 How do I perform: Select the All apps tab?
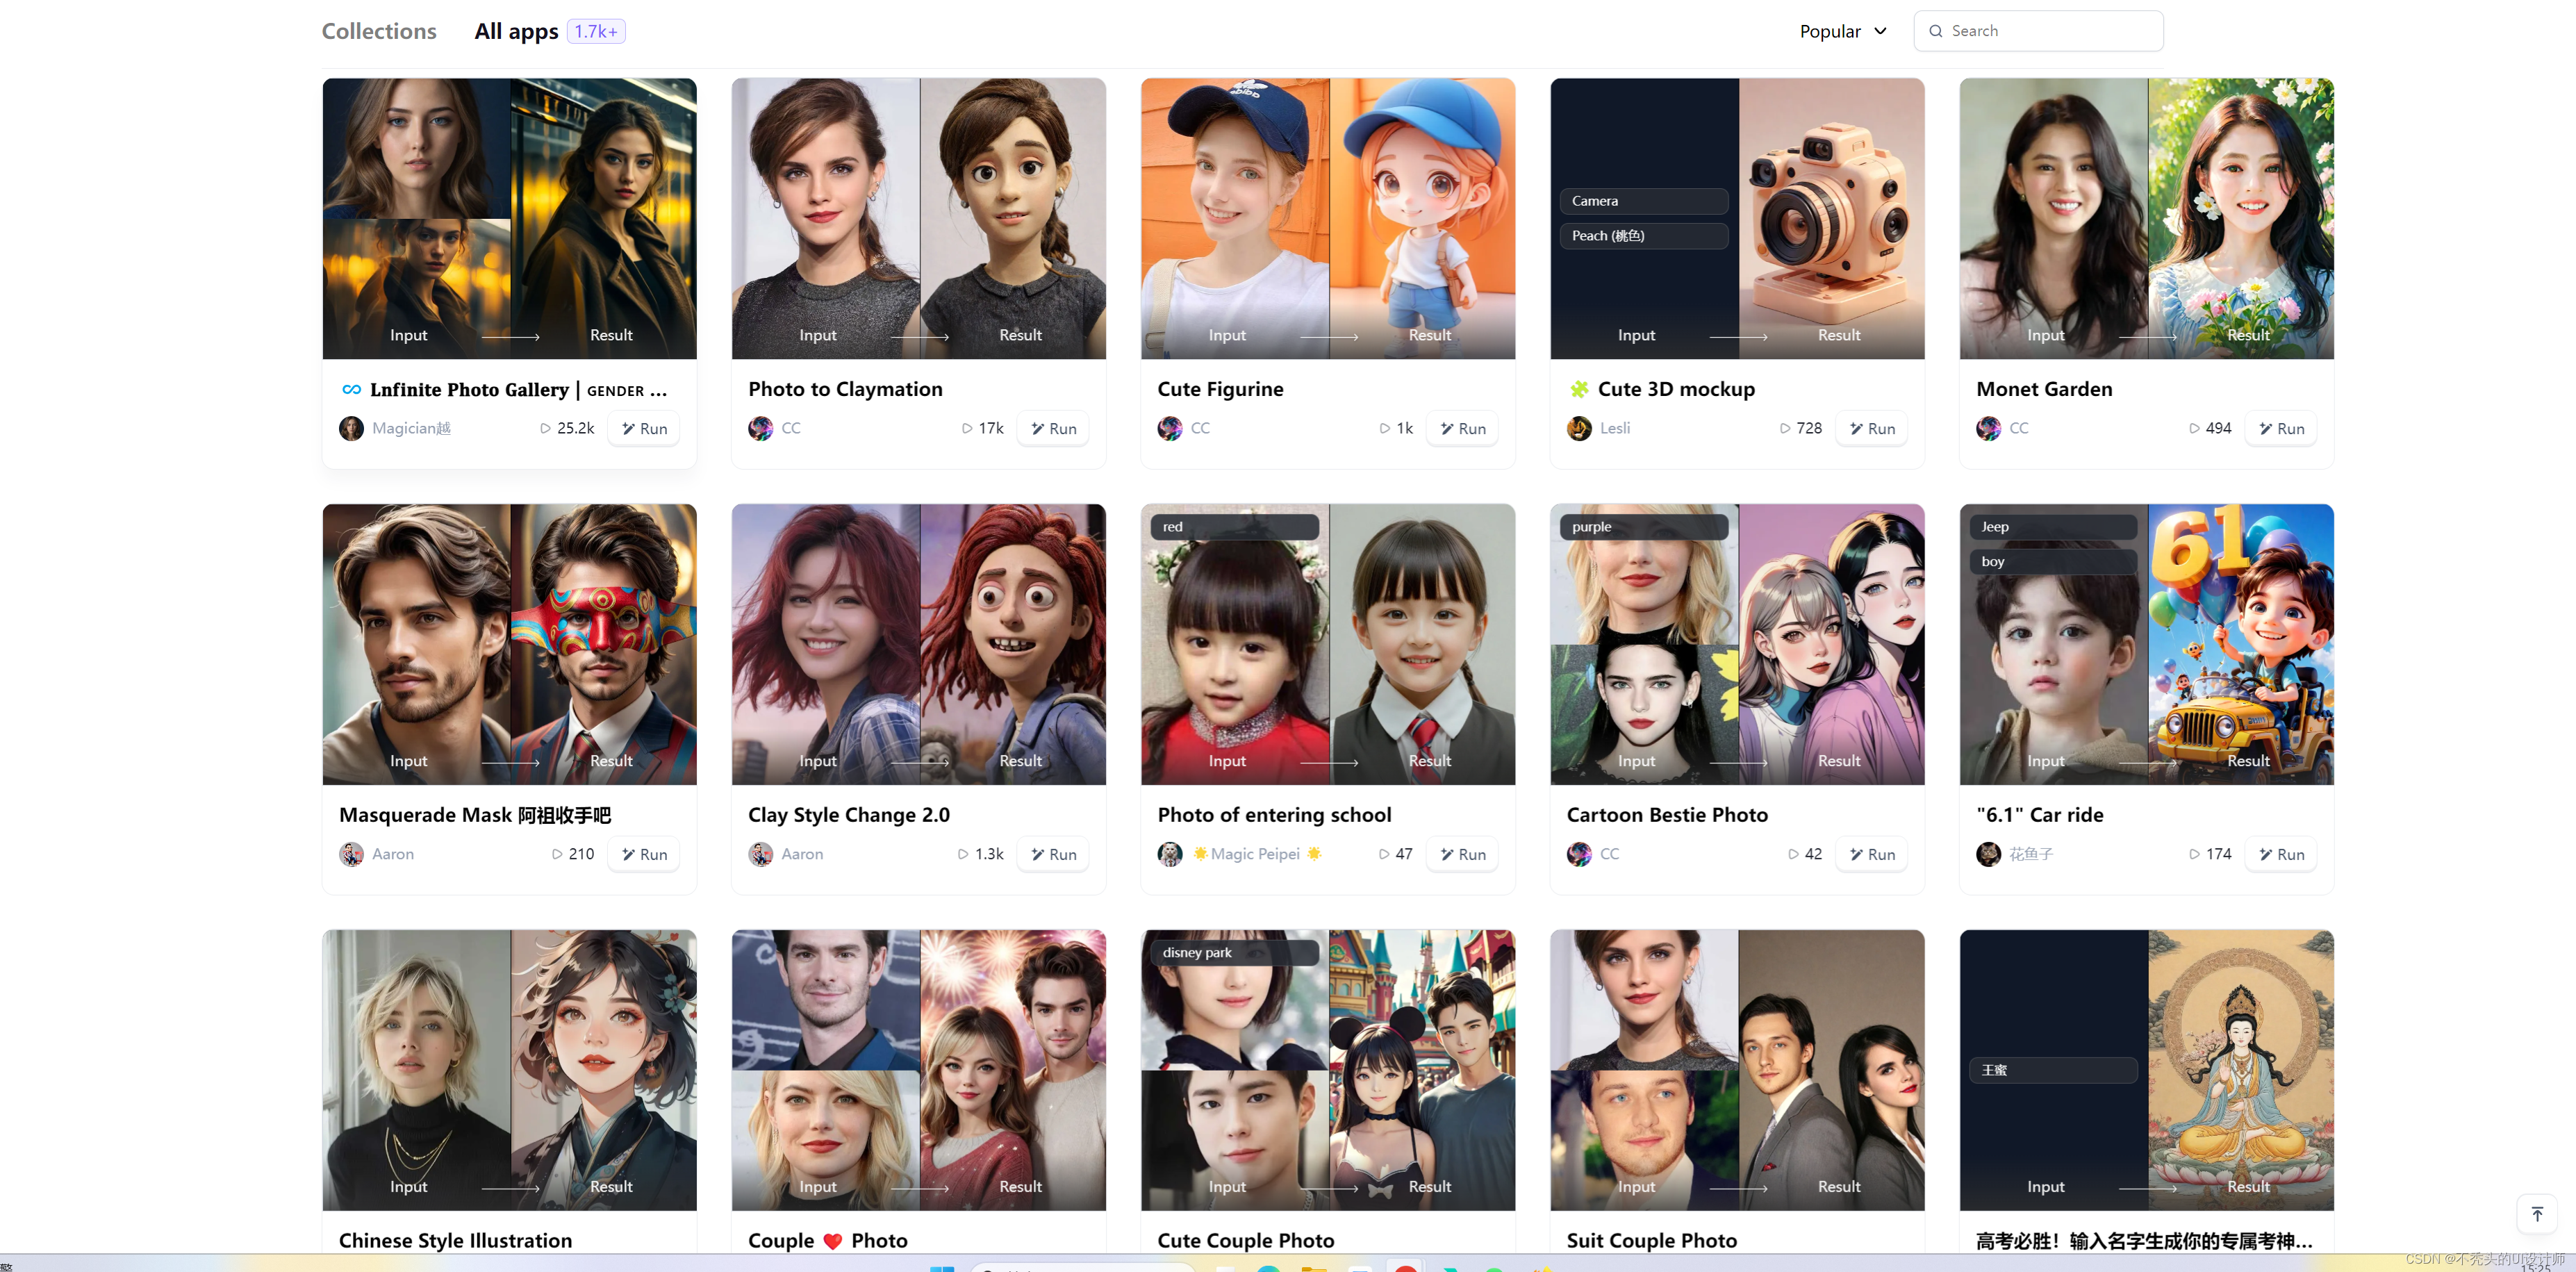pyautogui.click(x=516, y=31)
